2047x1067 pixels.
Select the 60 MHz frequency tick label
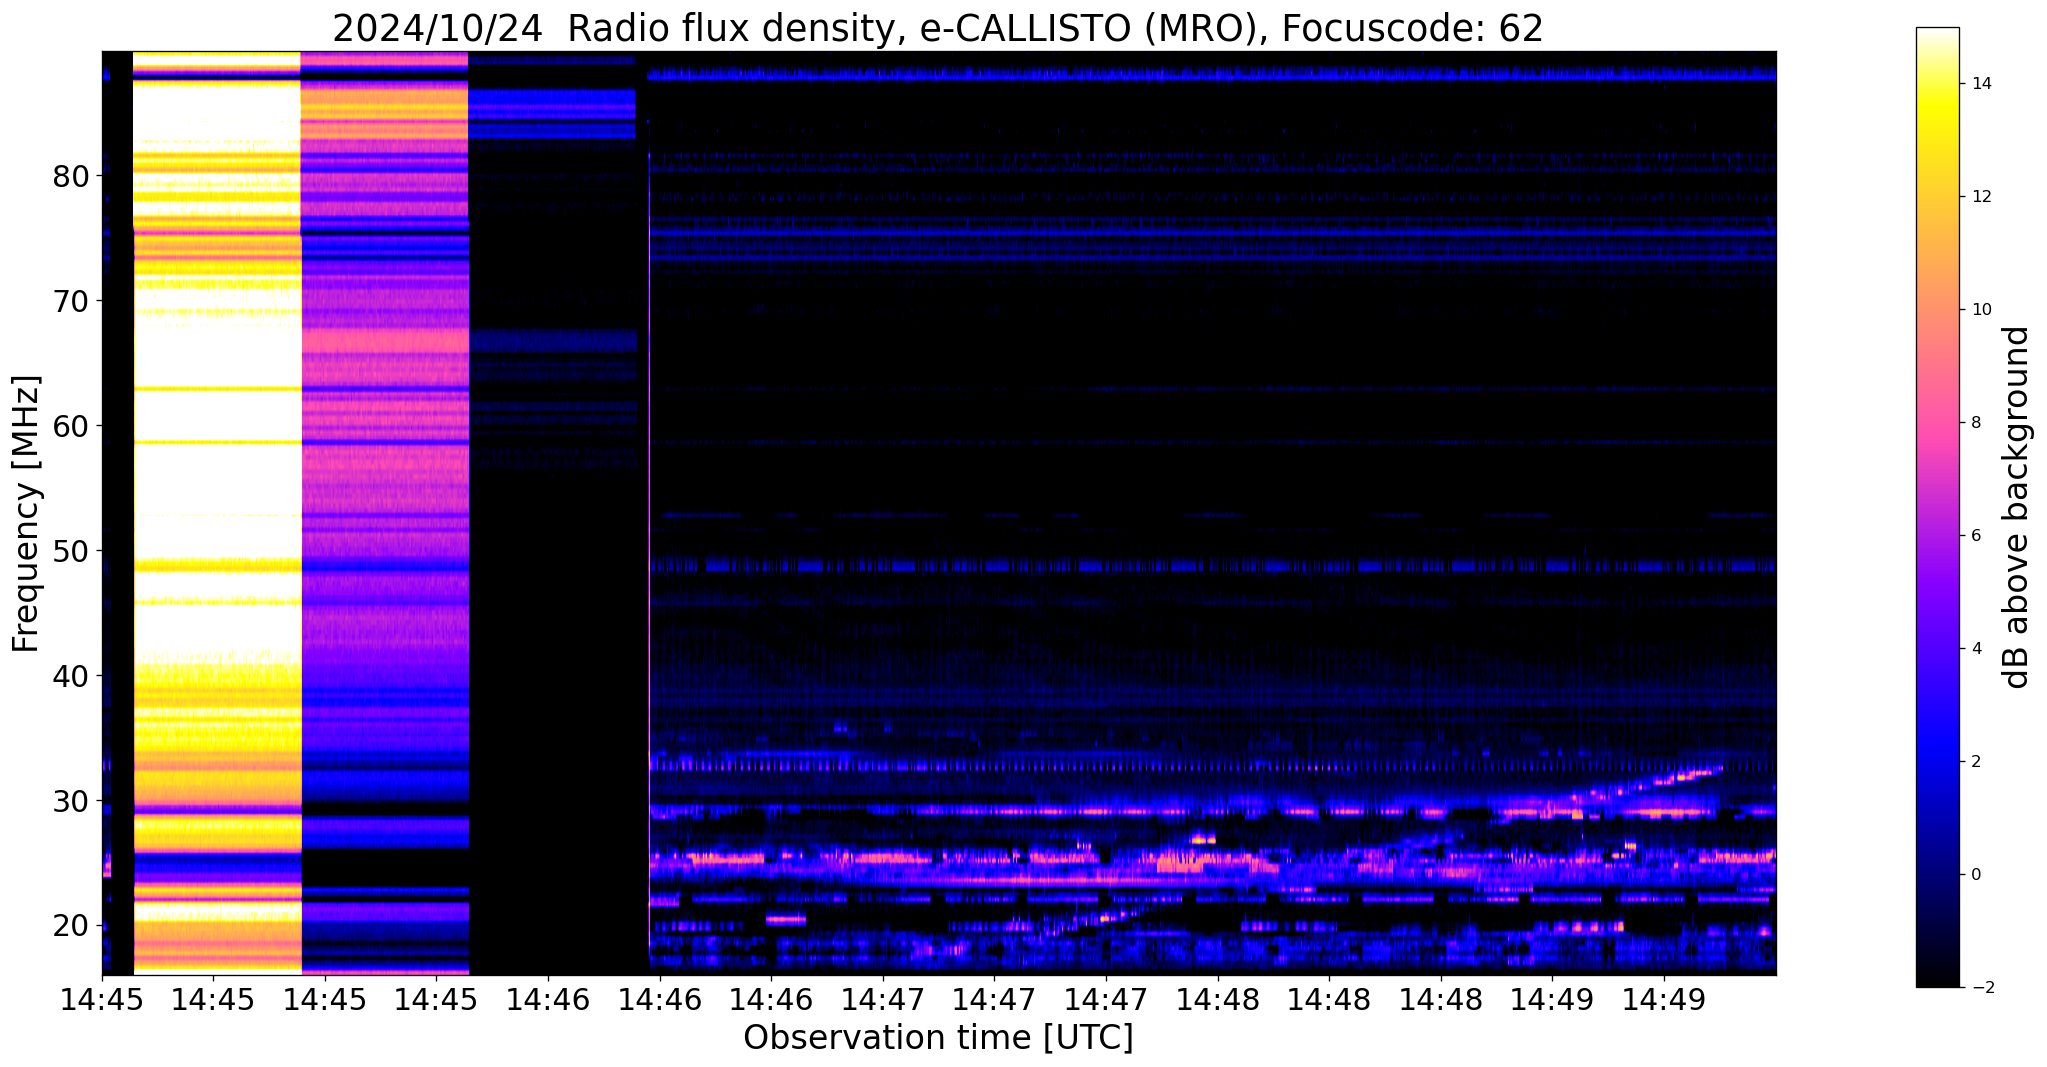pos(71,426)
